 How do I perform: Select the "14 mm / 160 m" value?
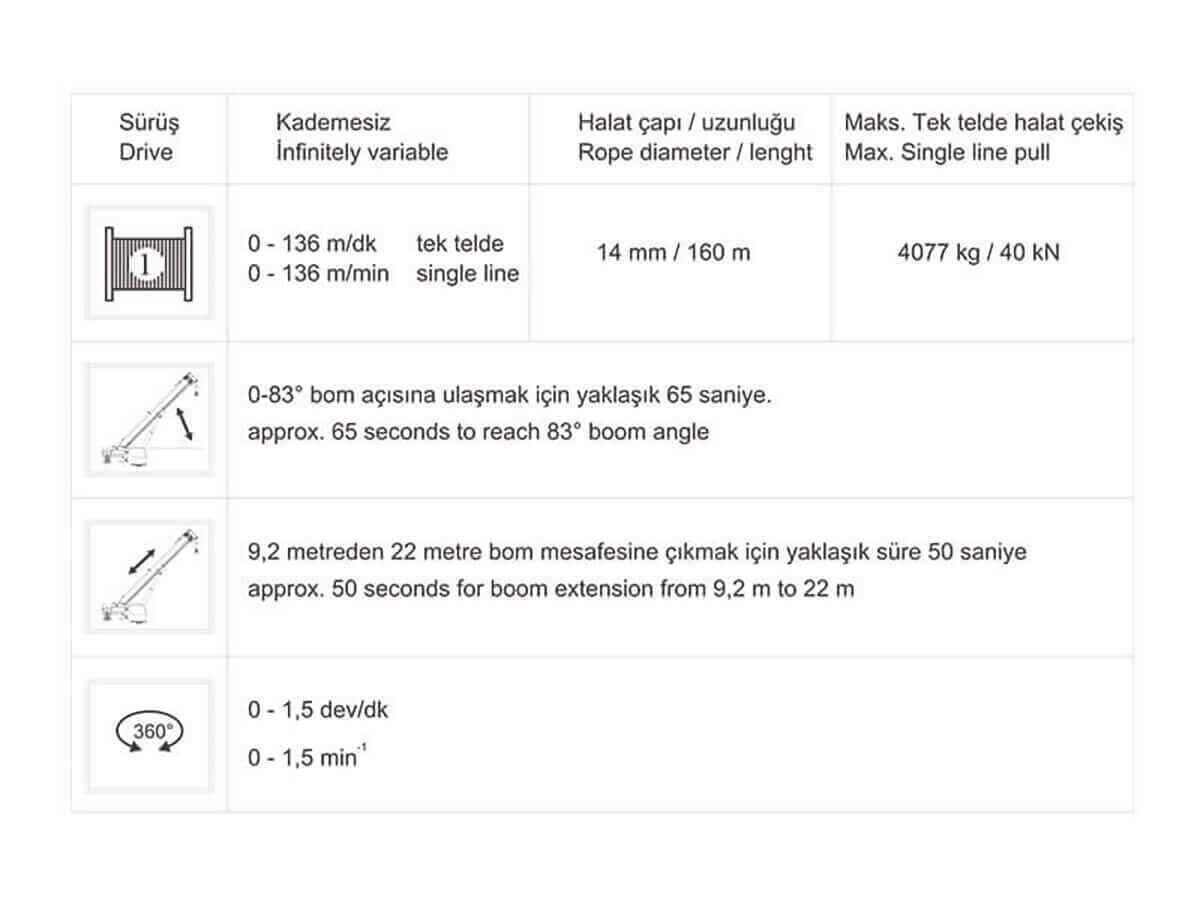coord(673,252)
